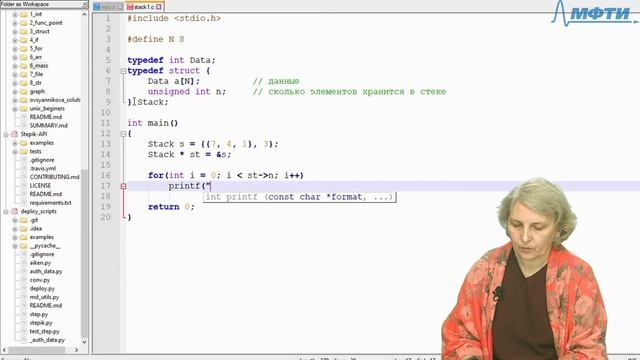Click the .idea folder icon

coord(24,229)
